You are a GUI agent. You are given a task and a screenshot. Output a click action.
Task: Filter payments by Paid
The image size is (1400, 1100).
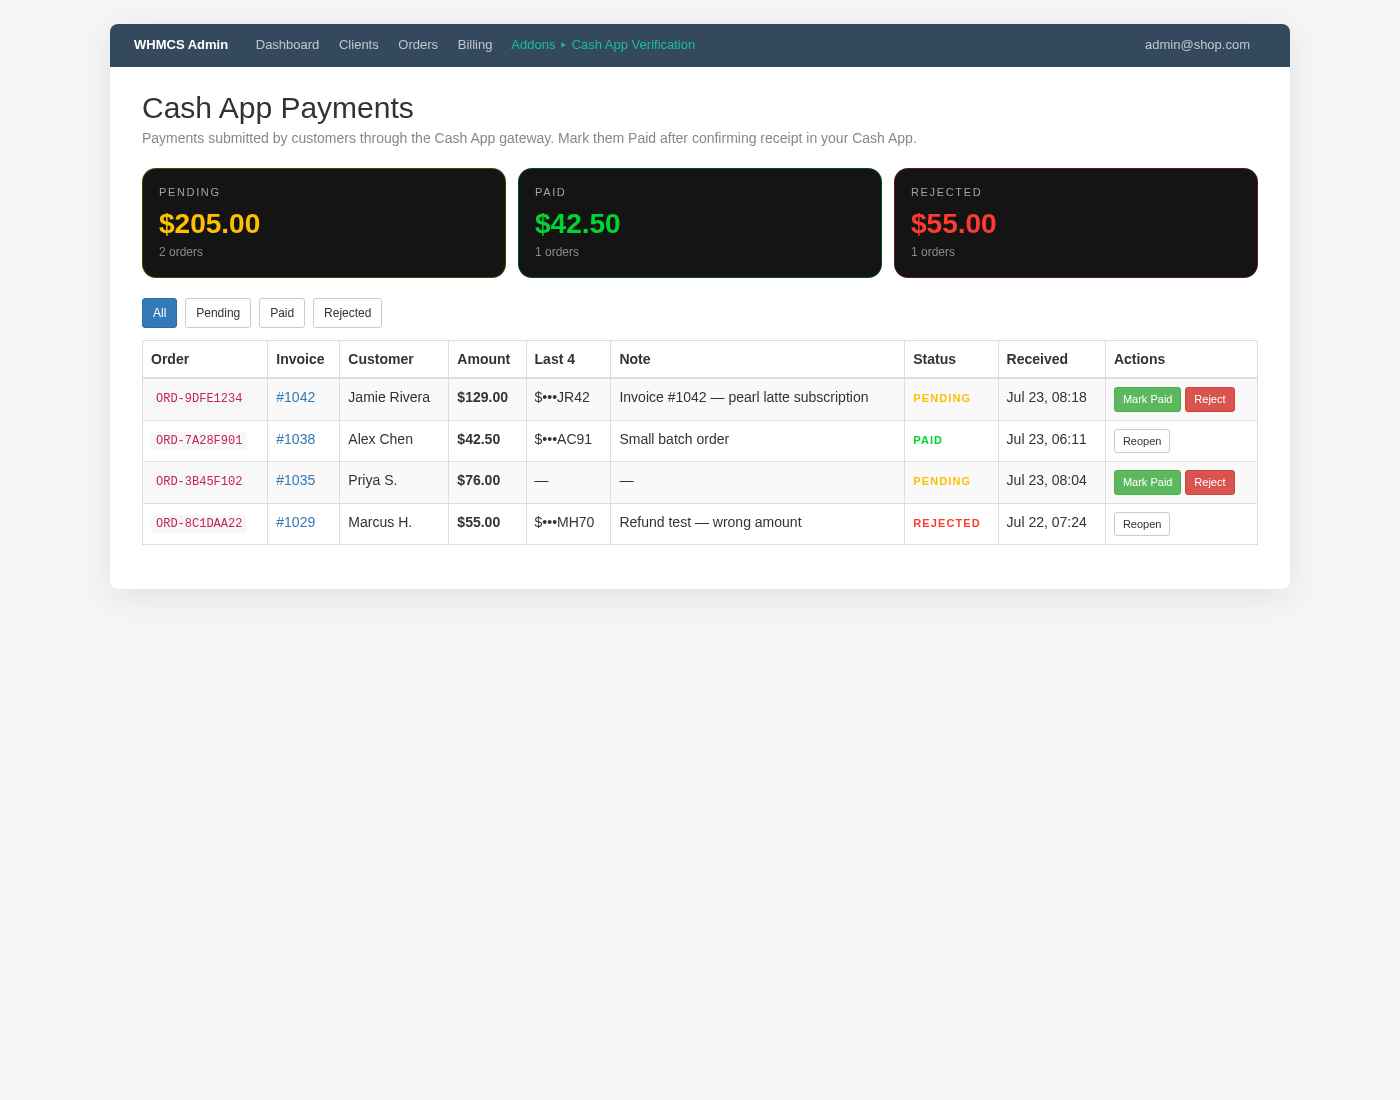pos(282,313)
